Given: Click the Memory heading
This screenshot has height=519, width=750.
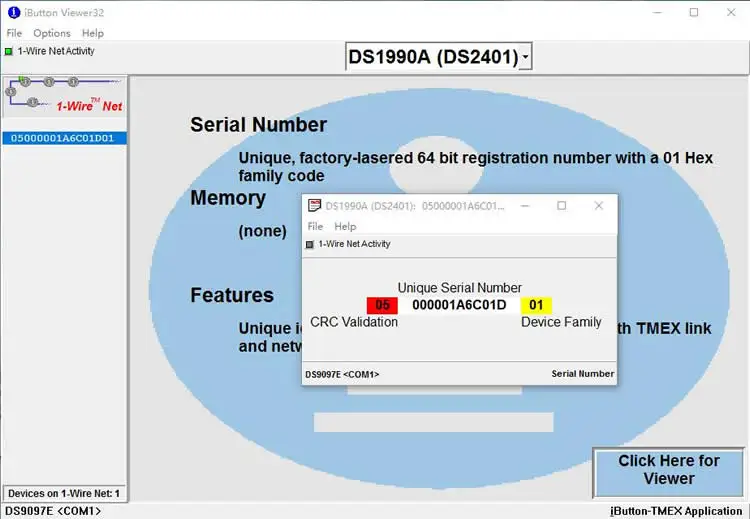Looking at the screenshot, I should coord(228,198).
